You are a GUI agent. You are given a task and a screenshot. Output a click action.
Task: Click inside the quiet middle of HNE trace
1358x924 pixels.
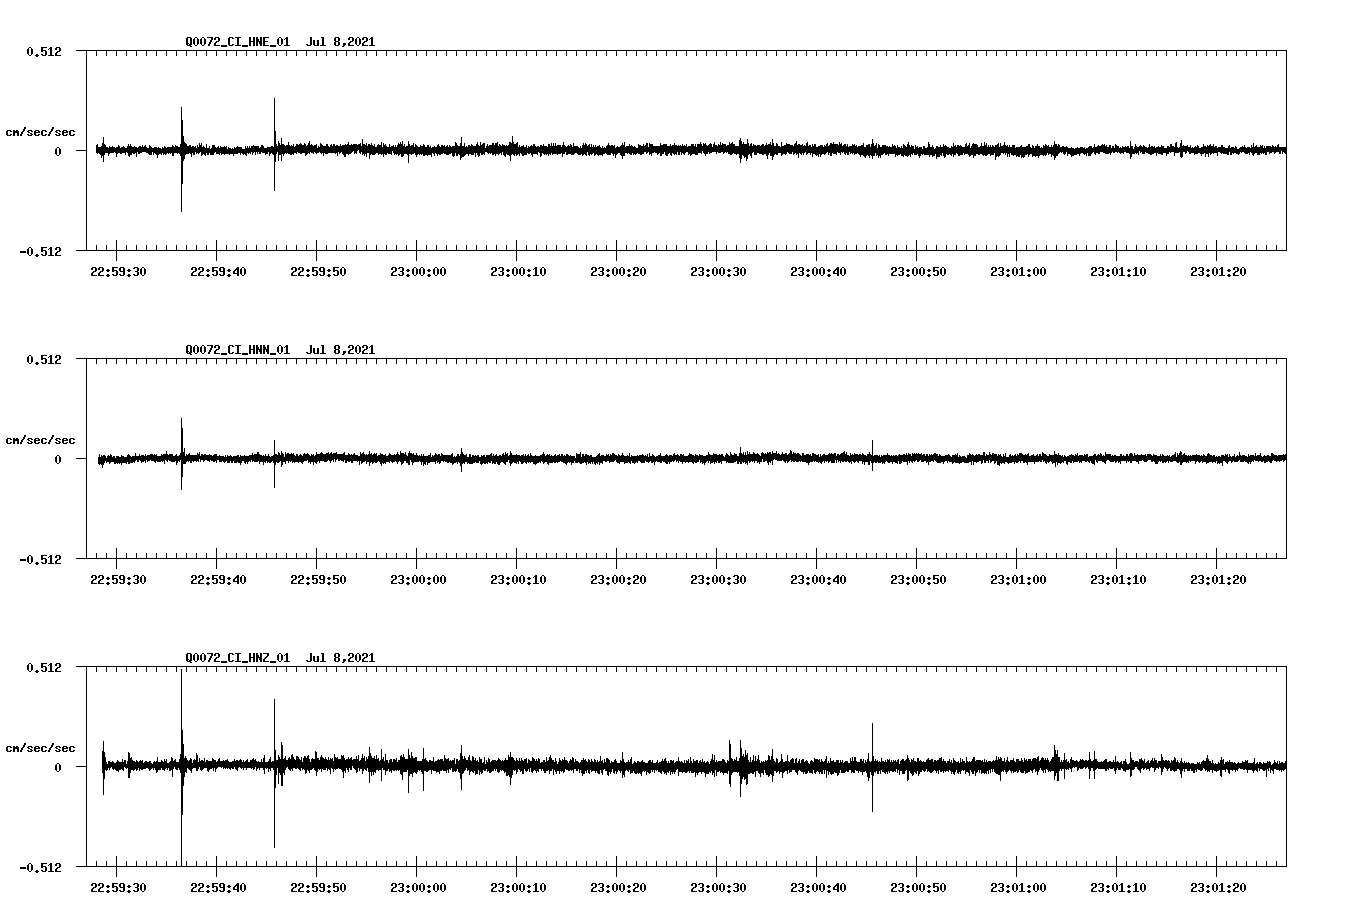click(650, 149)
